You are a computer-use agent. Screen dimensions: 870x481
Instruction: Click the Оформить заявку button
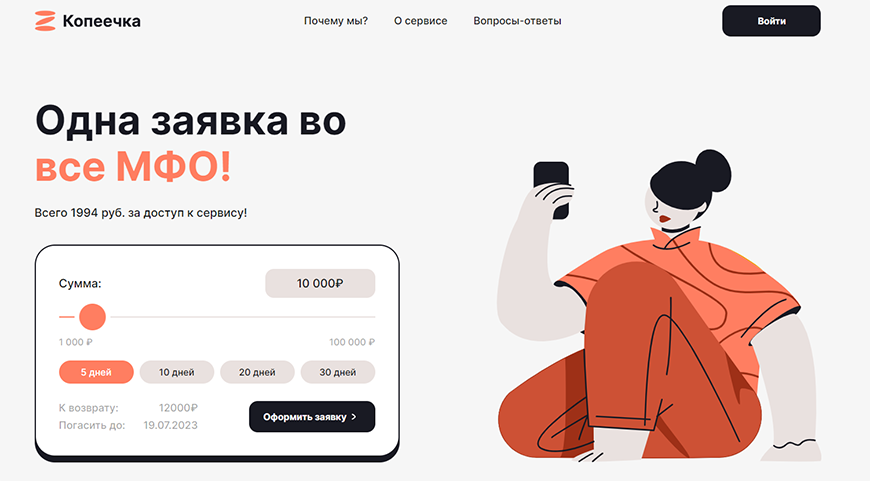pos(312,417)
